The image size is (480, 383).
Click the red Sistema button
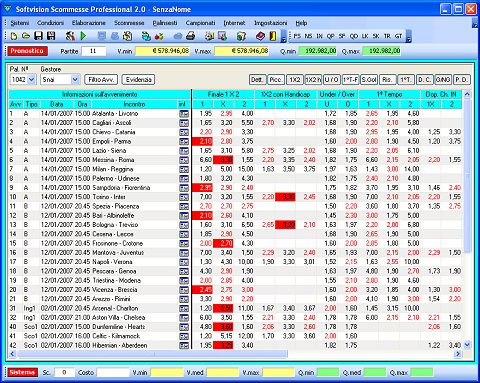click(x=22, y=372)
